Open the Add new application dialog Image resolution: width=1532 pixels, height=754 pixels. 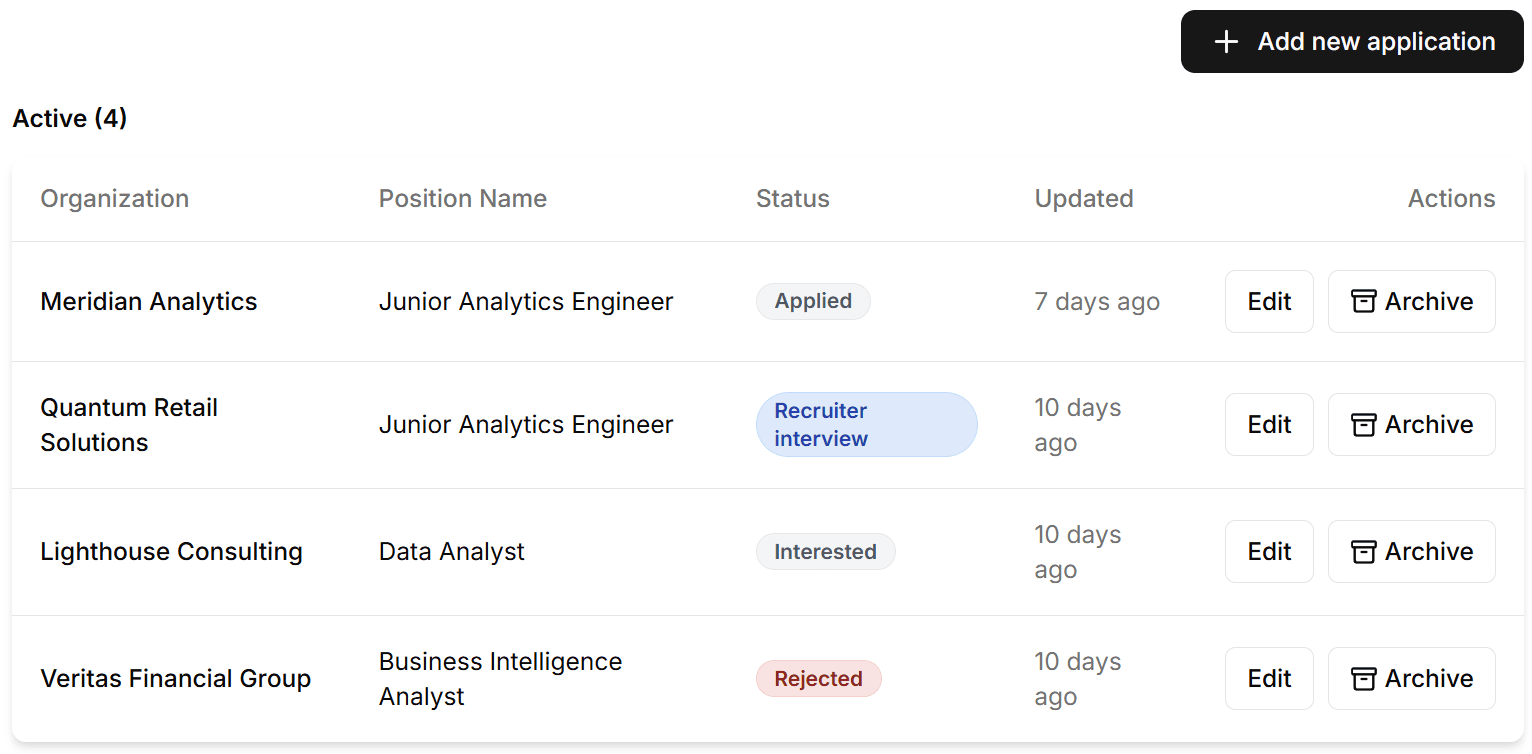click(x=1351, y=41)
